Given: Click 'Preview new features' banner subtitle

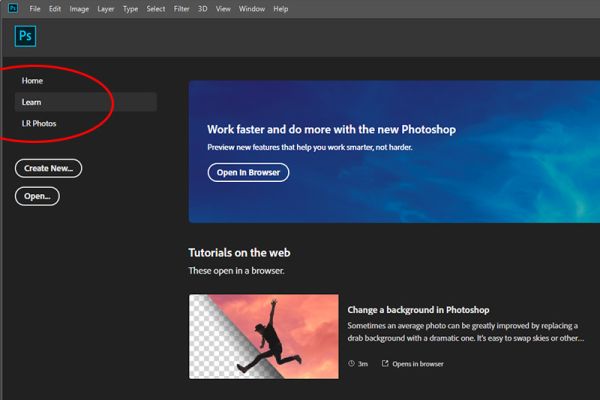Looking at the screenshot, I should [x=310, y=147].
